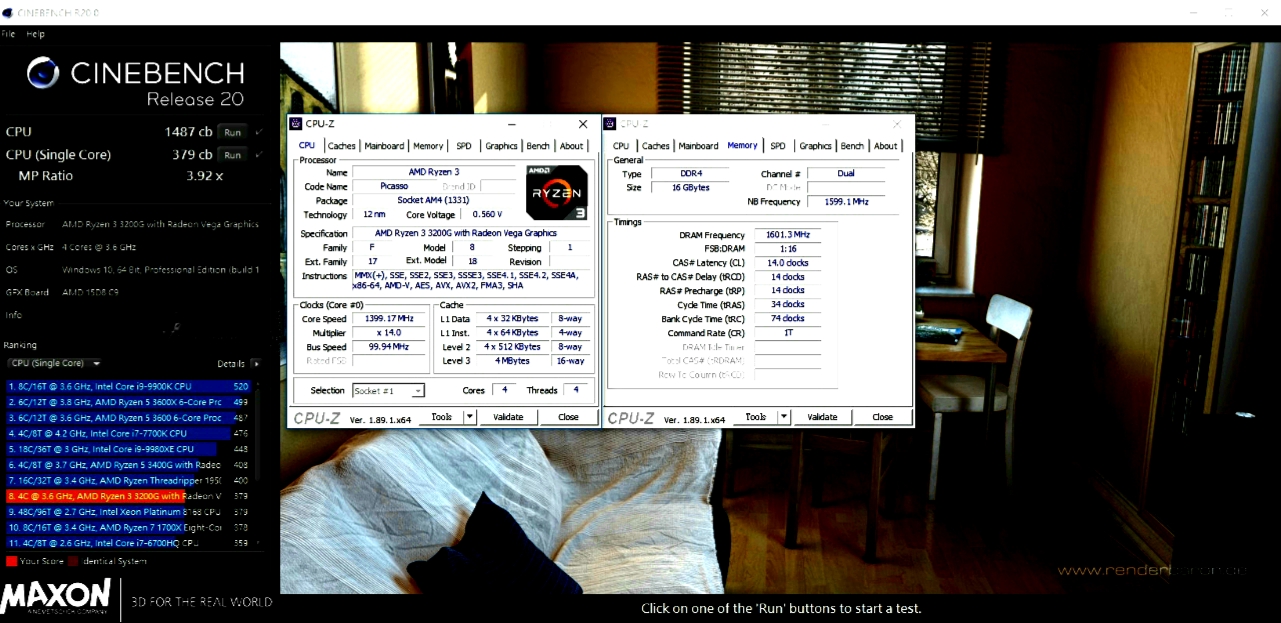Switch to SPD tab in left CPU-Z
The width and height of the screenshot is (1281, 623).
click(464, 146)
